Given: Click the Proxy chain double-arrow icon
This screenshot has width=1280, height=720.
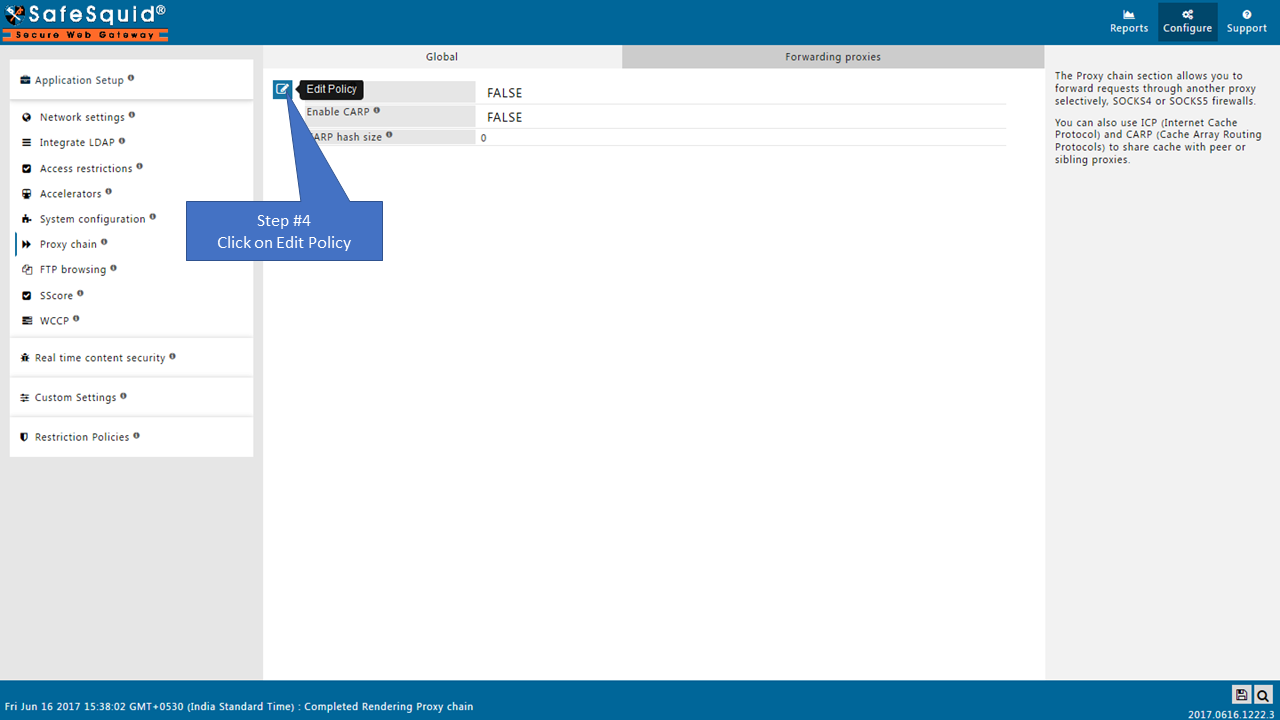Looking at the screenshot, I should (27, 244).
